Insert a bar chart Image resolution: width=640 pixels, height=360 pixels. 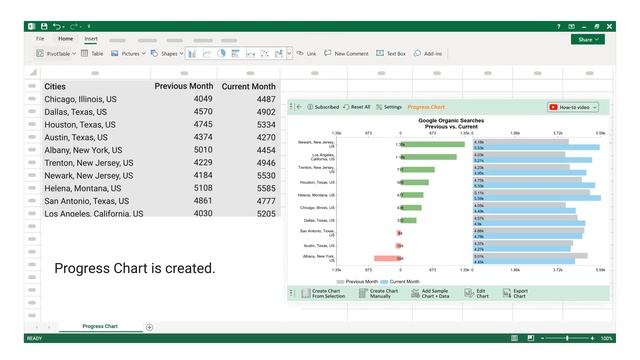236,53
